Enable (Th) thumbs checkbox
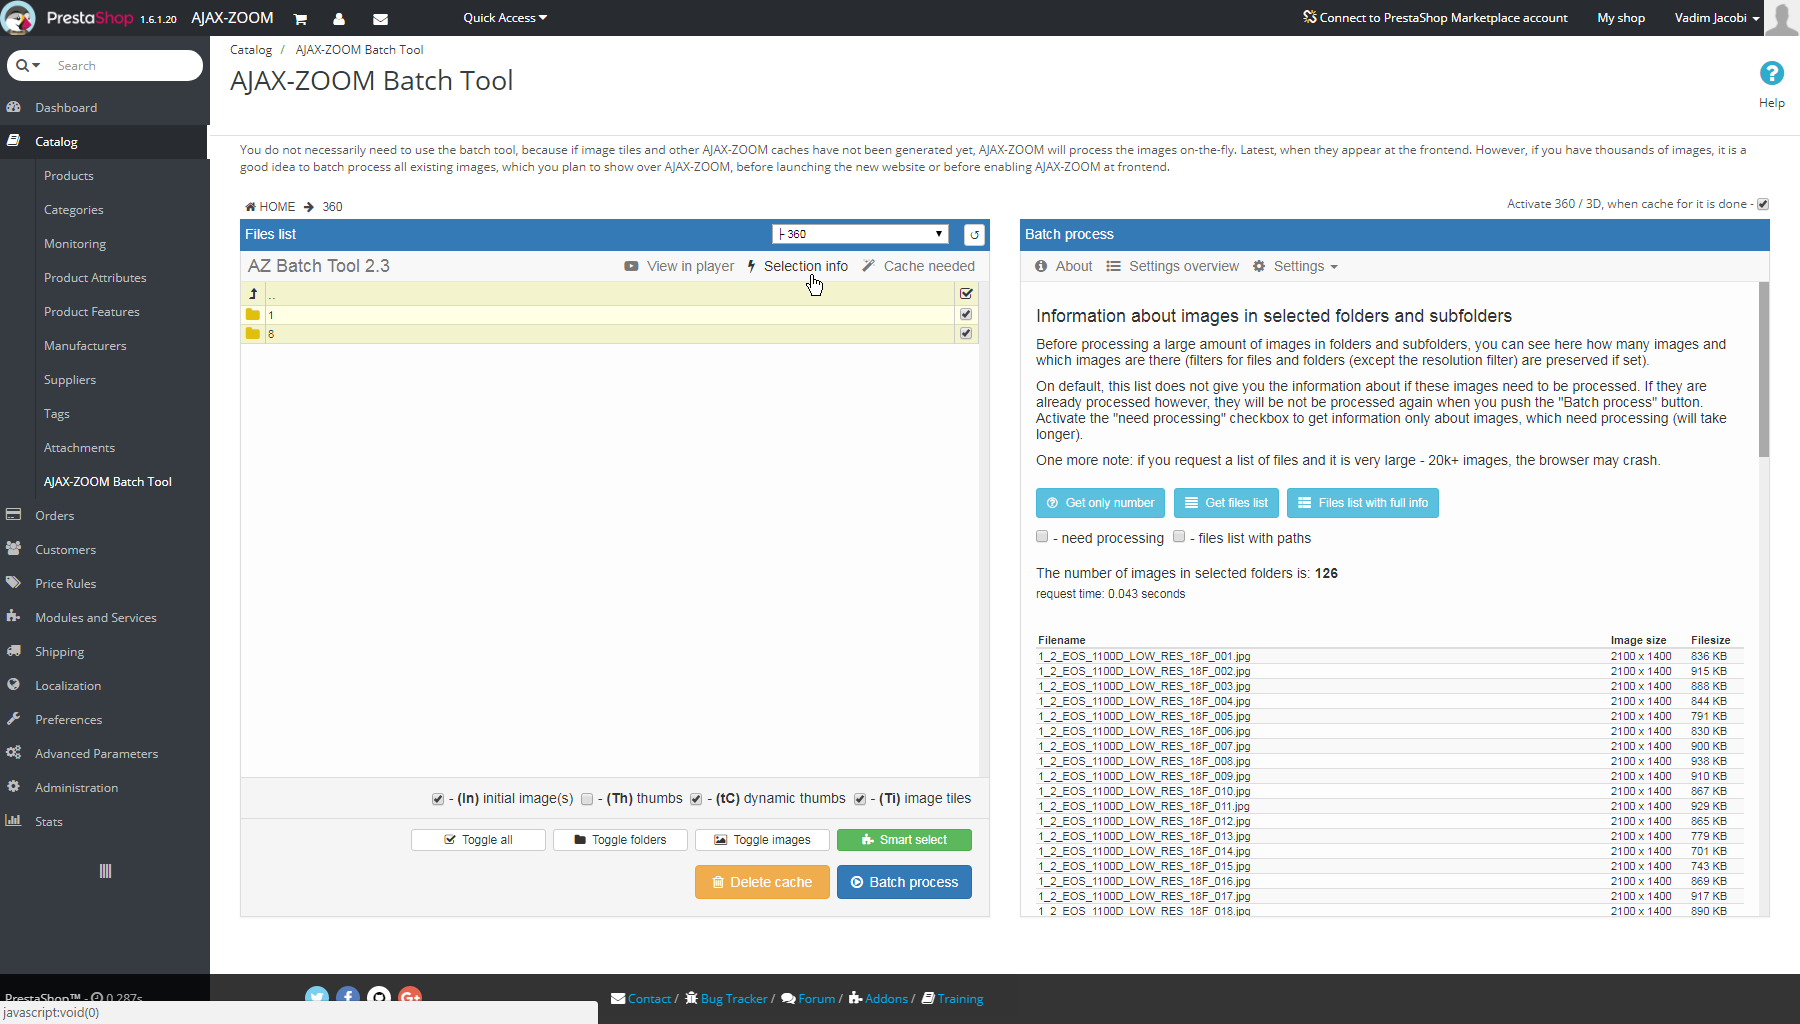Screen dimensions: 1800x1024 (x=587, y=799)
